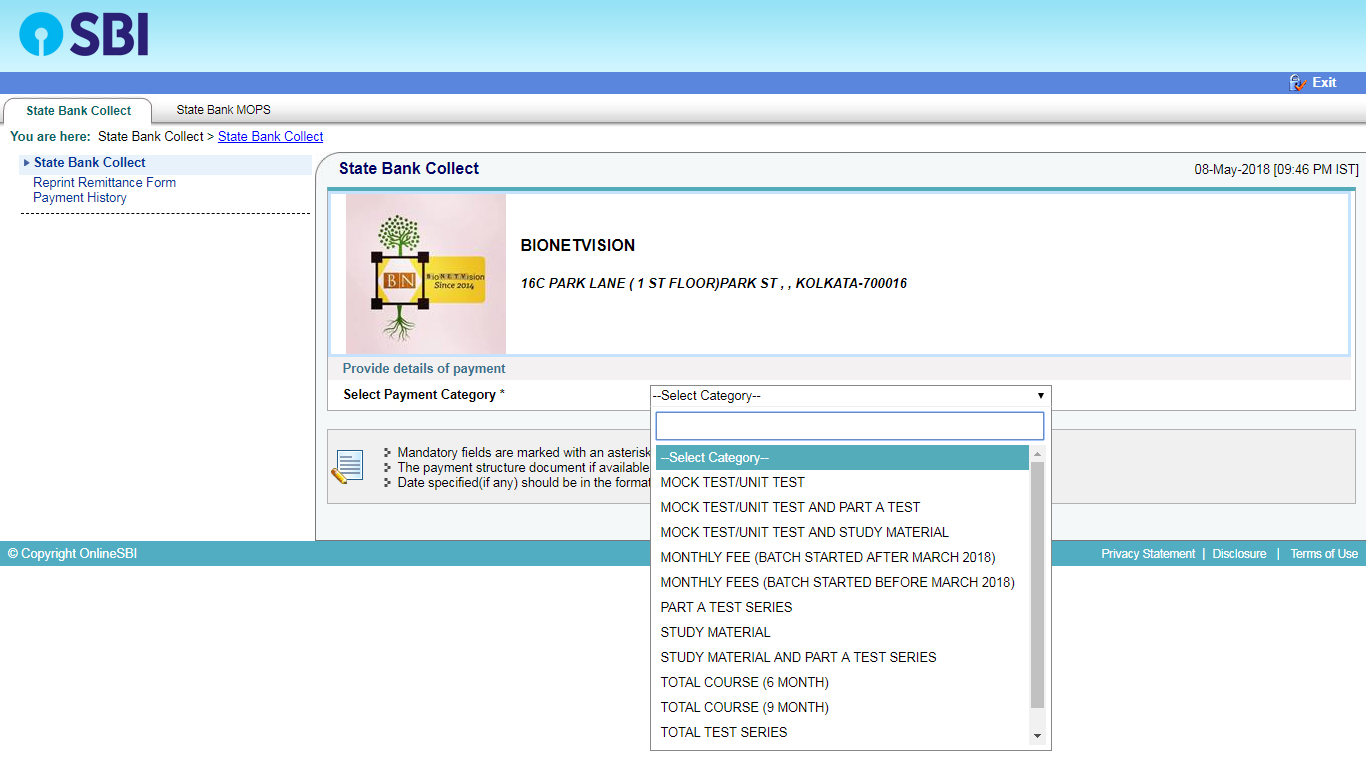The image size is (1366, 768).
Task: Click the Exit link
Action: click(1324, 83)
